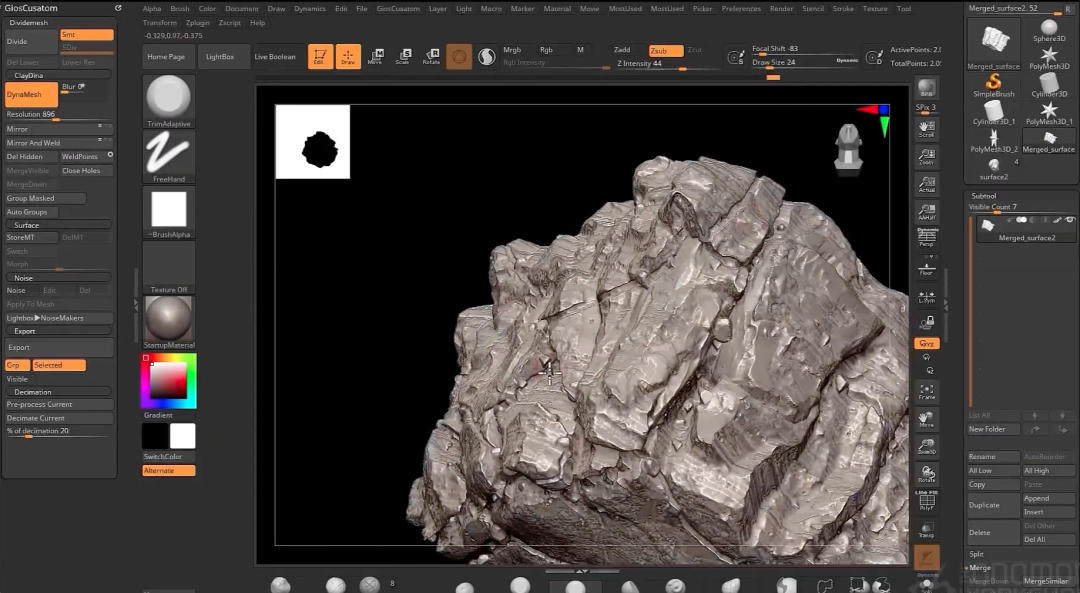Expand the Decimation section
Viewport: 1080px width, 593px height.
pyautogui.click(x=33, y=392)
